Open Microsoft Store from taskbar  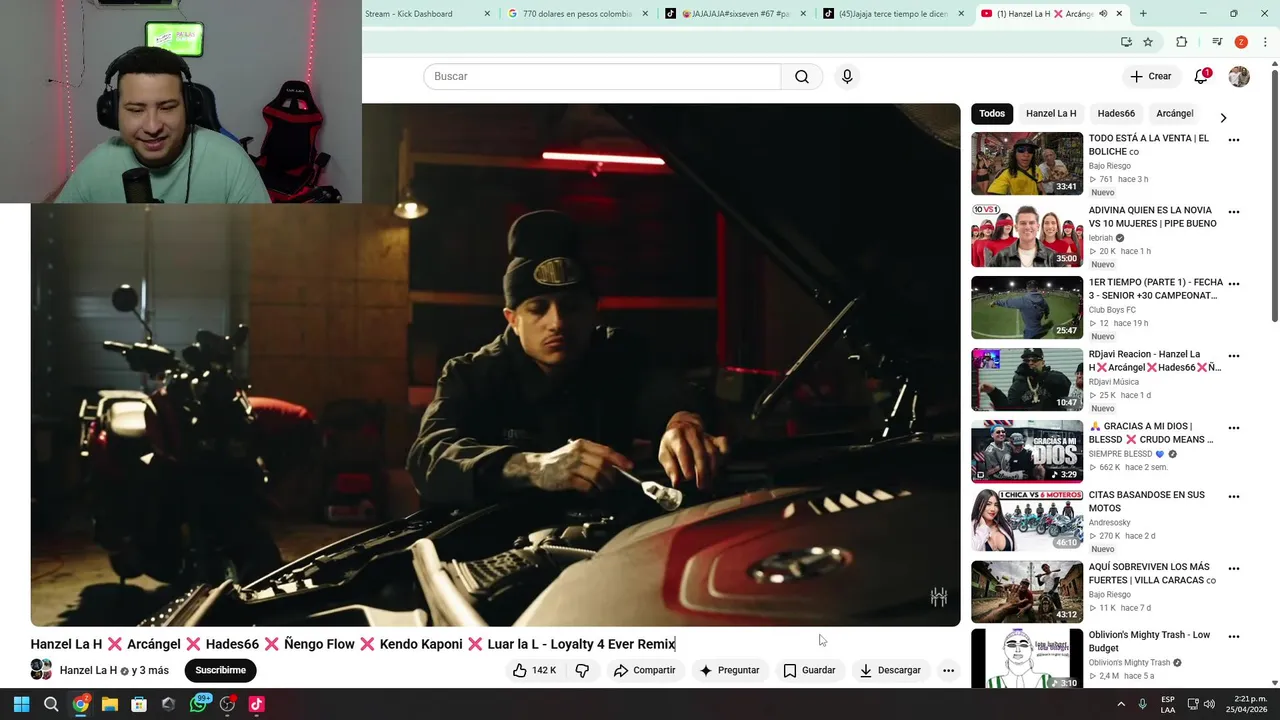pyautogui.click(x=139, y=704)
